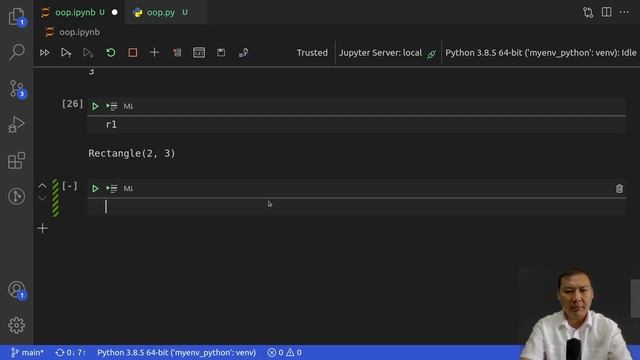Open problems errors and warnings count
The height and width of the screenshot is (360, 640).
pos(284,353)
